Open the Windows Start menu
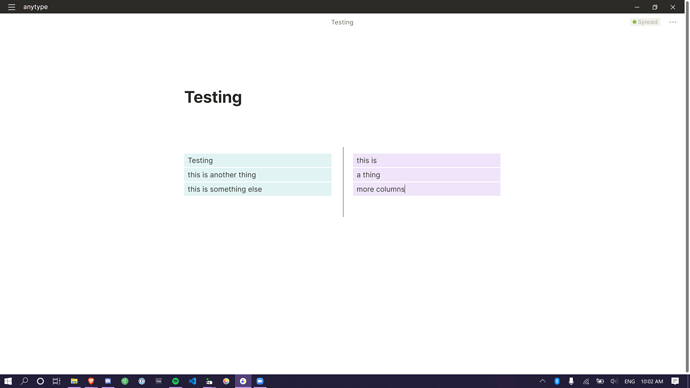The height and width of the screenshot is (388, 690). click(8, 381)
